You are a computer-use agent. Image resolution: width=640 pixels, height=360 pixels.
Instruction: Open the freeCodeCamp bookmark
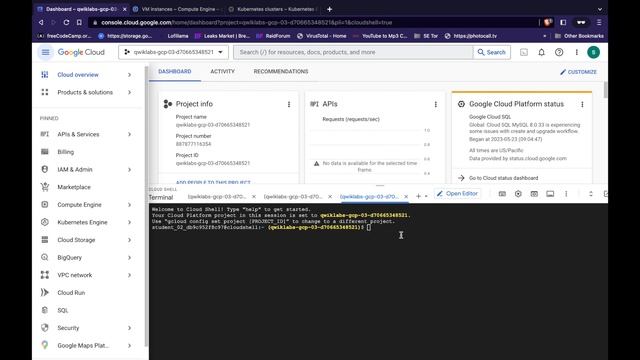[x=64, y=36]
